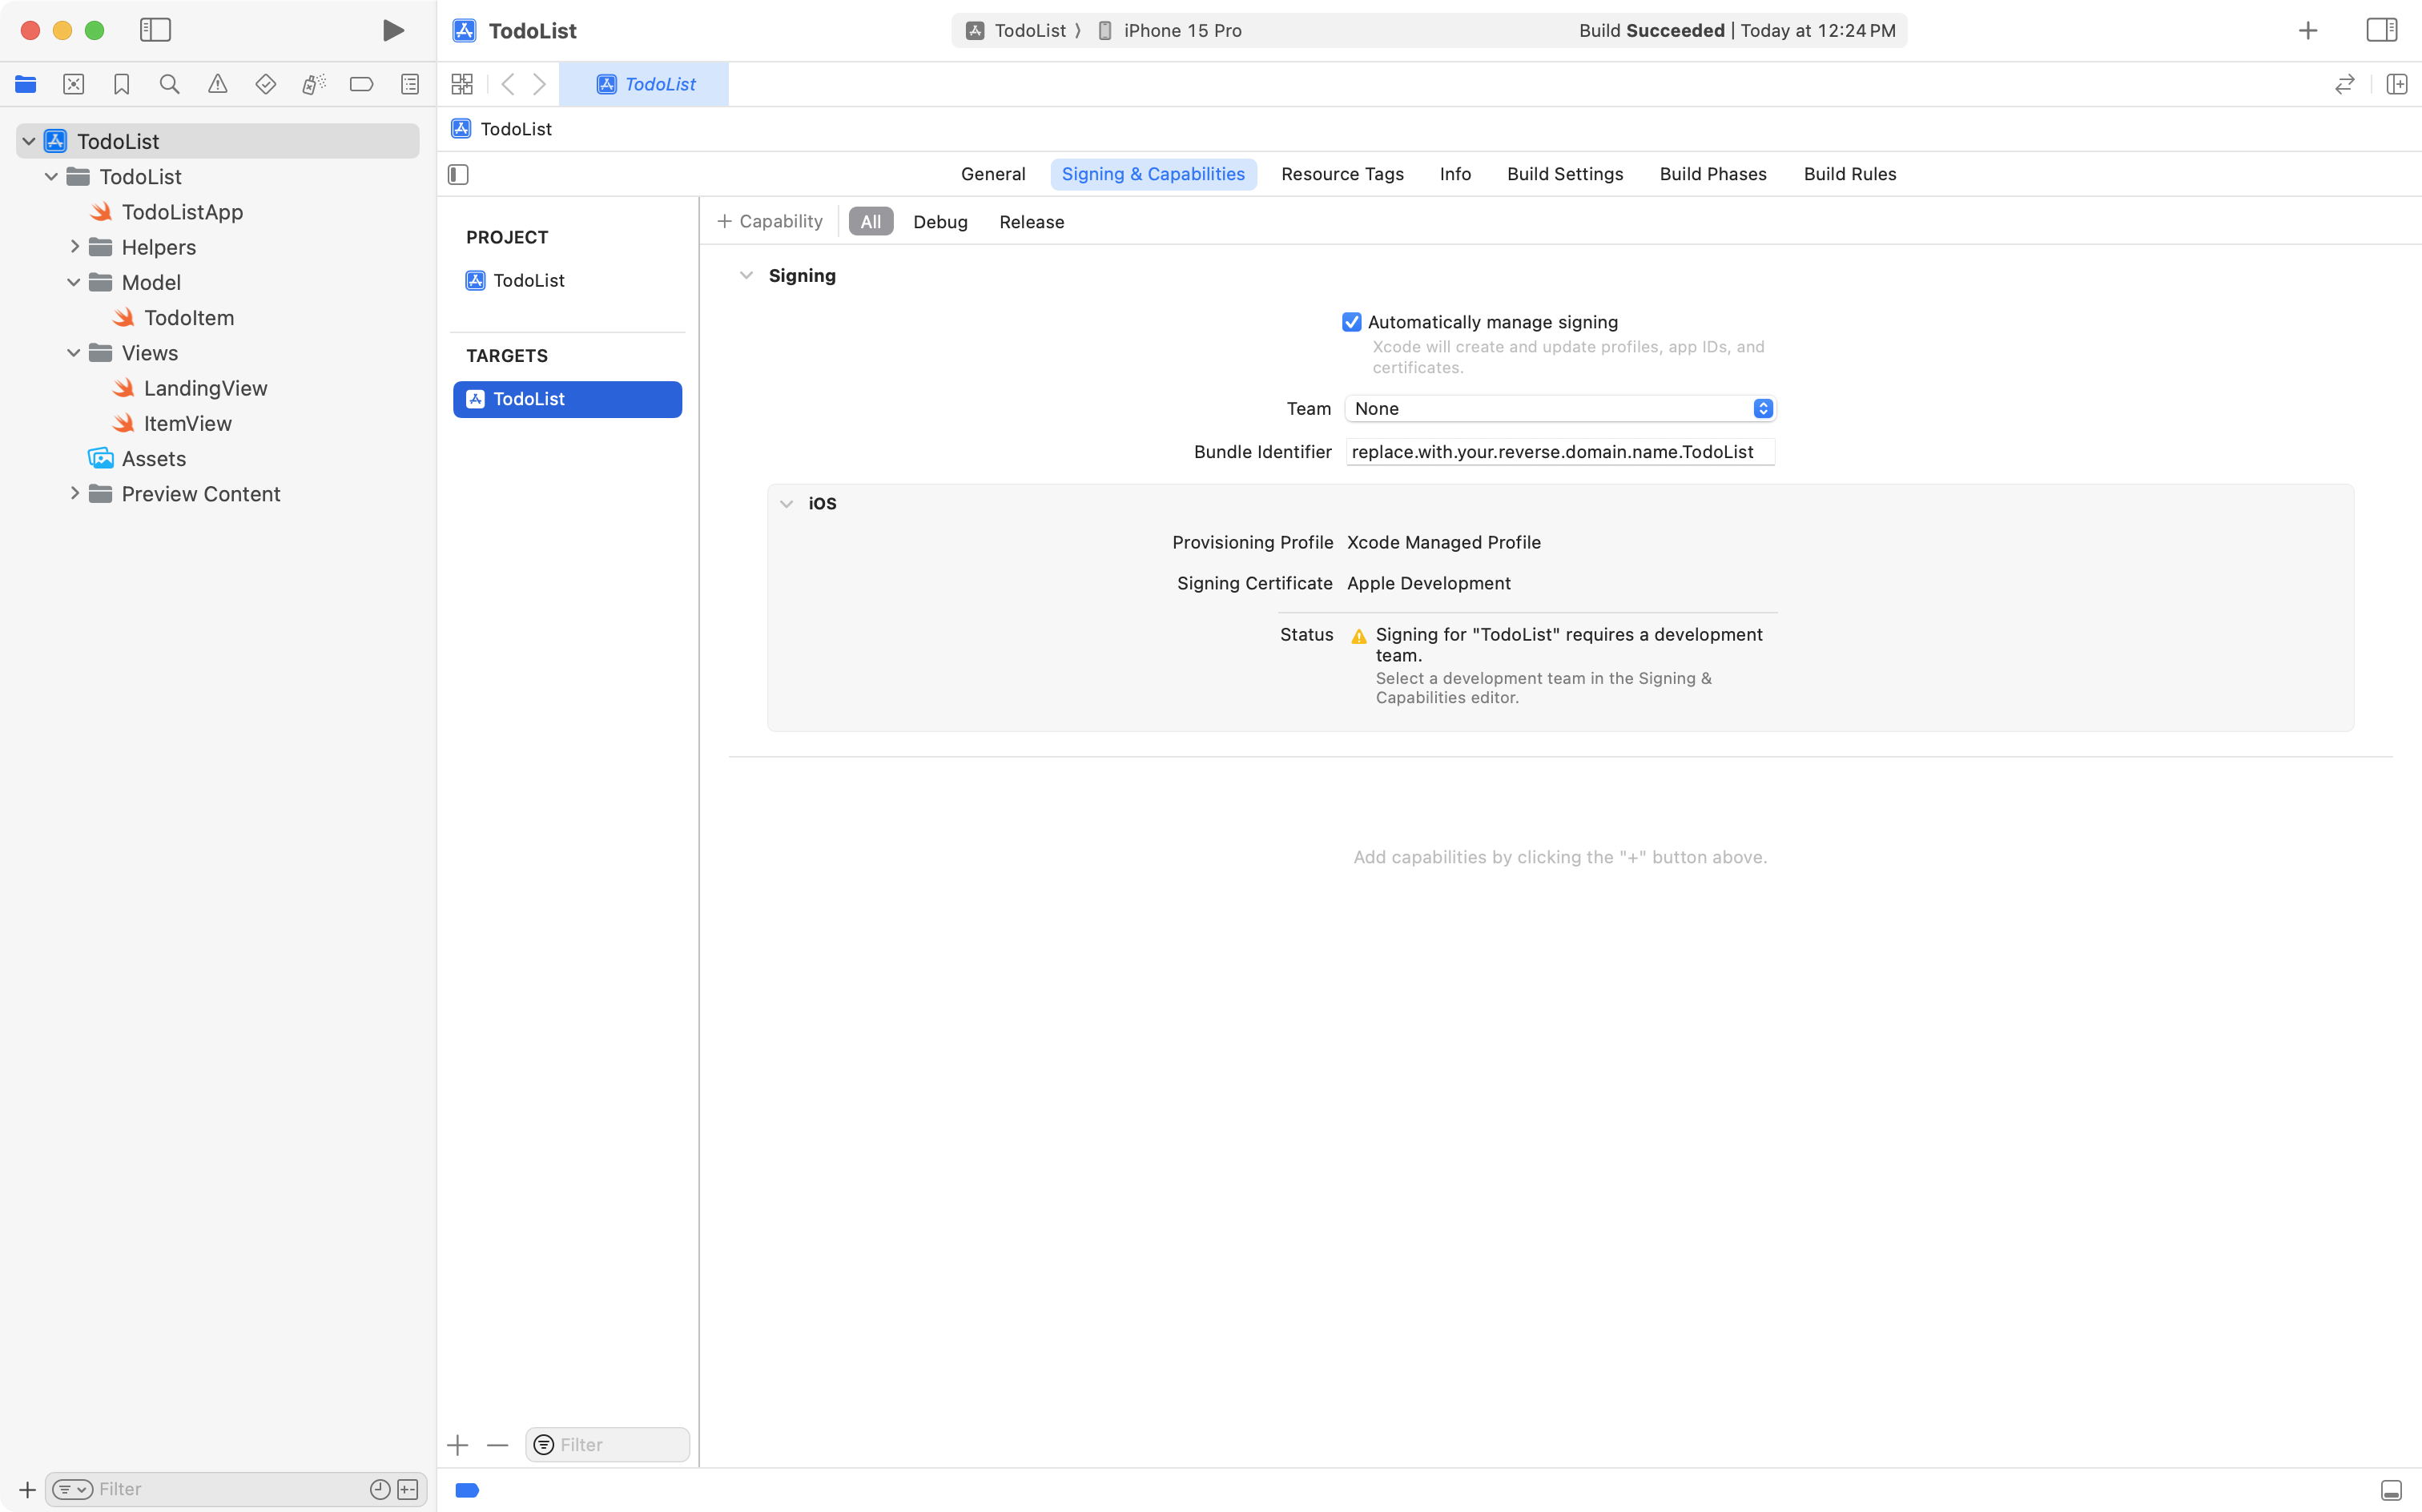The height and width of the screenshot is (1512, 2422).
Task: Open the Breakpoint navigator icon
Action: click(361, 85)
